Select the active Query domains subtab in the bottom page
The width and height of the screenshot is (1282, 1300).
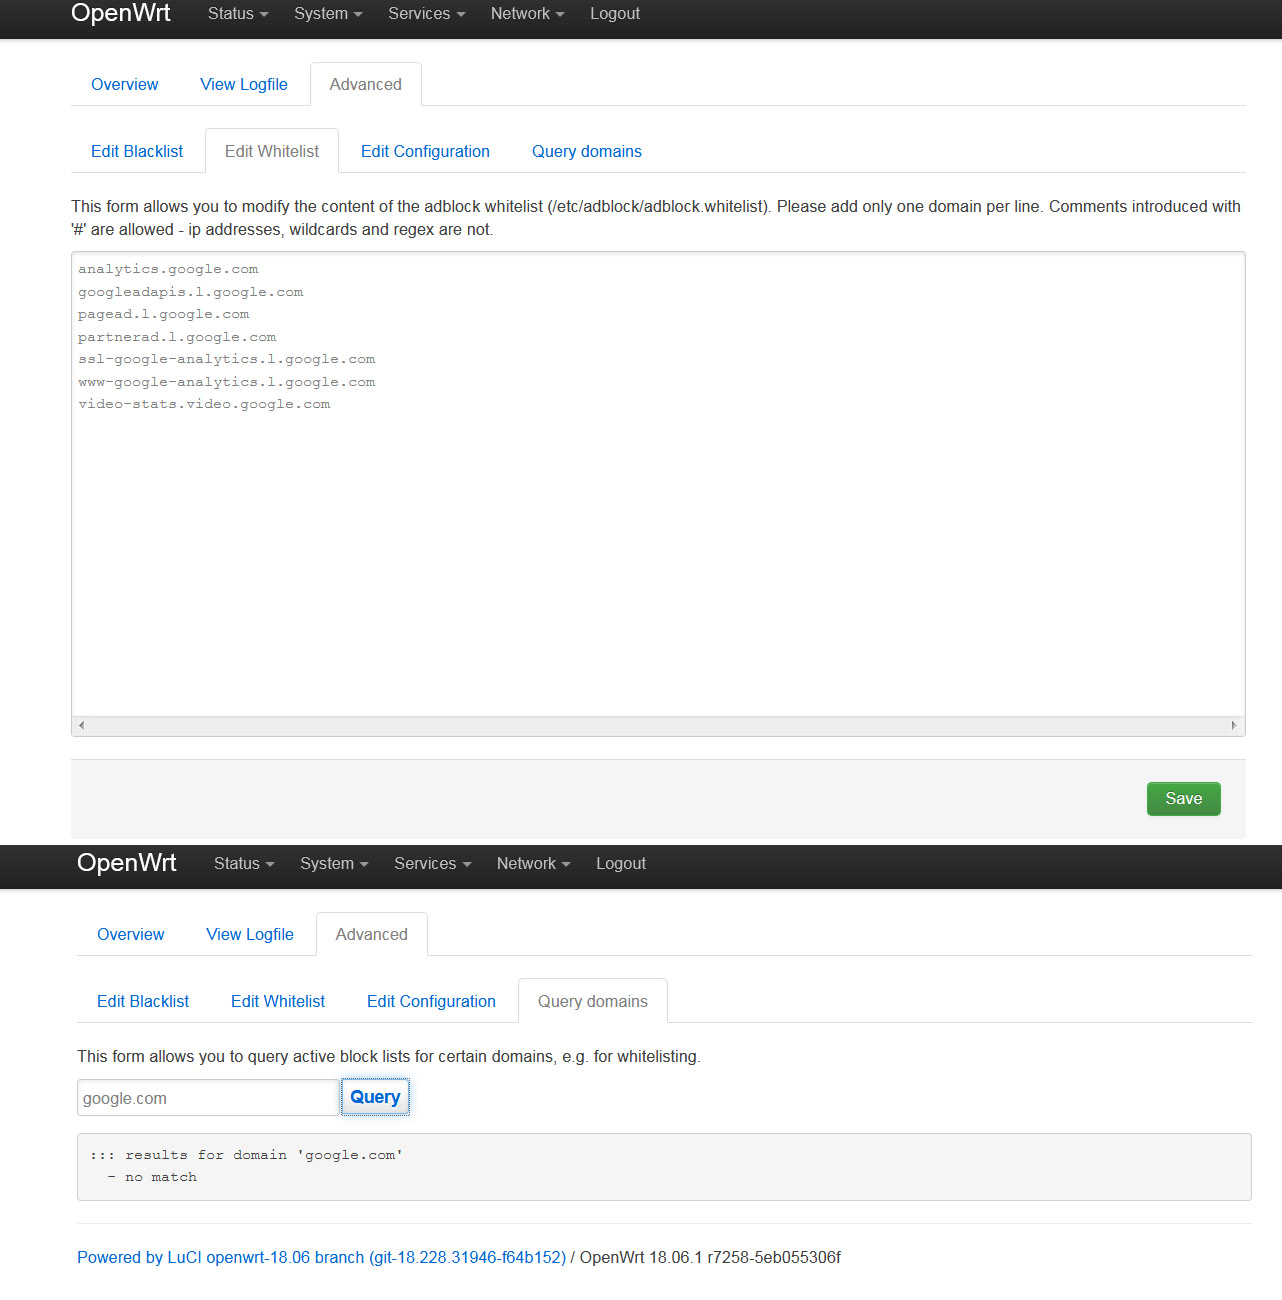click(x=593, y=1002)
